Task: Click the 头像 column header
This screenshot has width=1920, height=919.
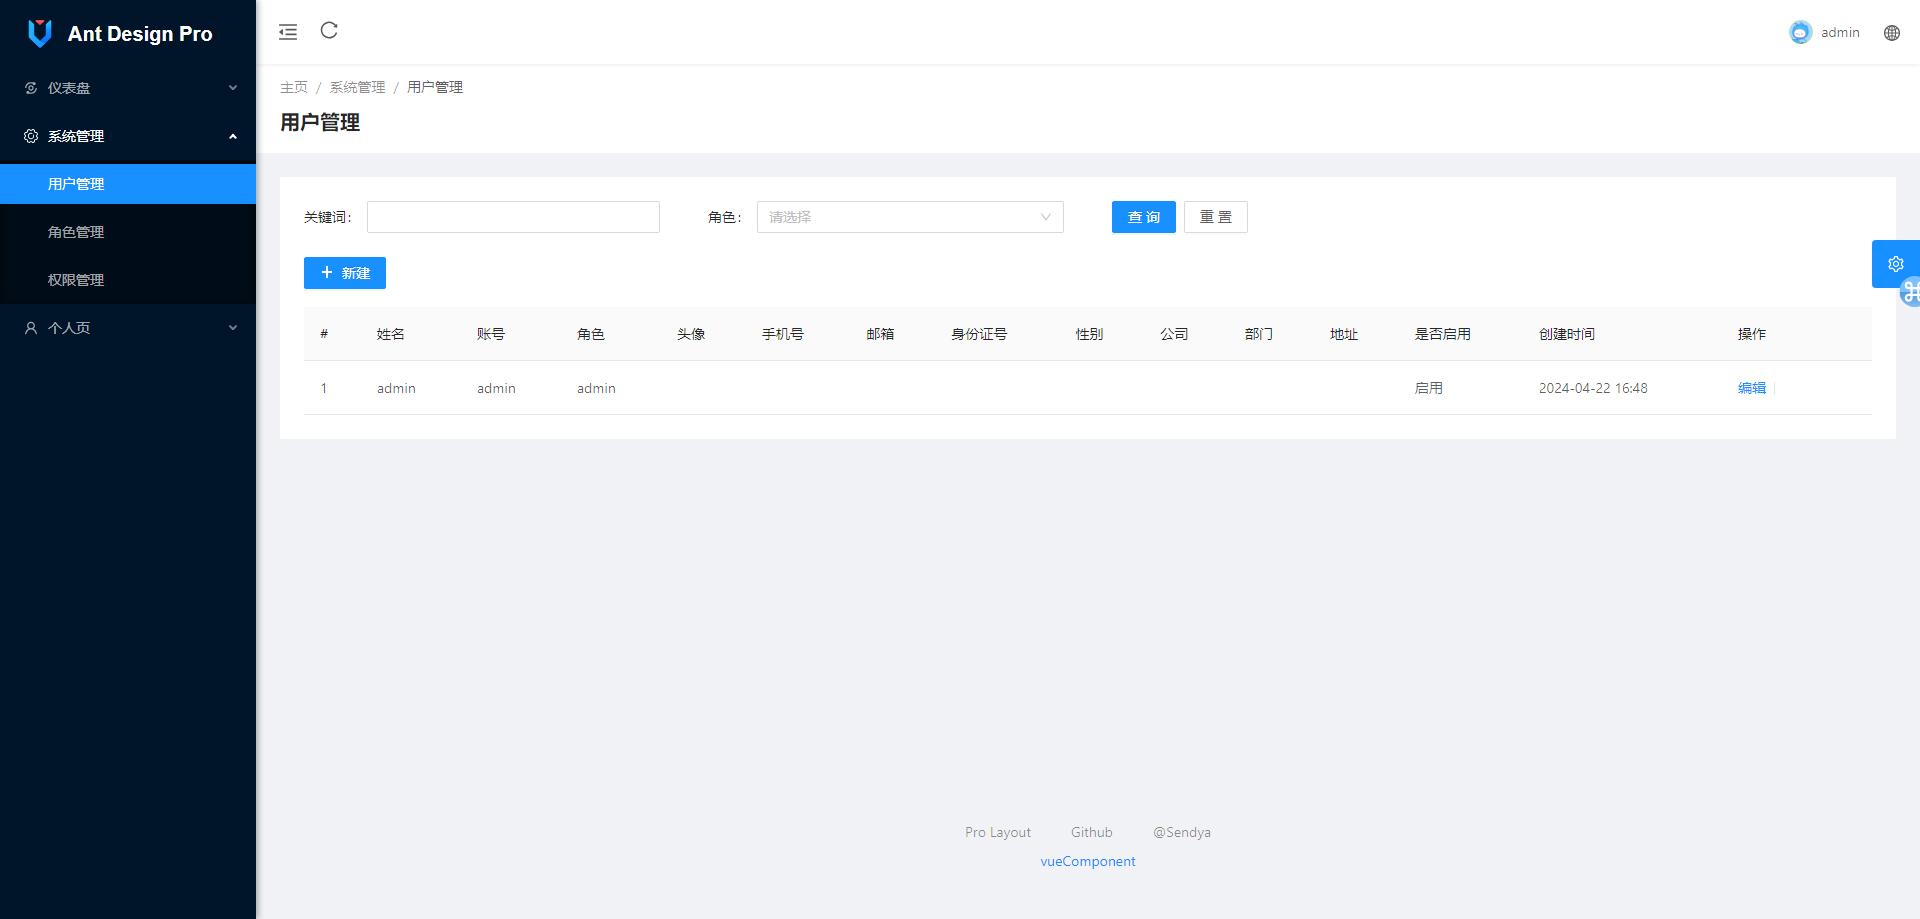Action: pos(691,334)
